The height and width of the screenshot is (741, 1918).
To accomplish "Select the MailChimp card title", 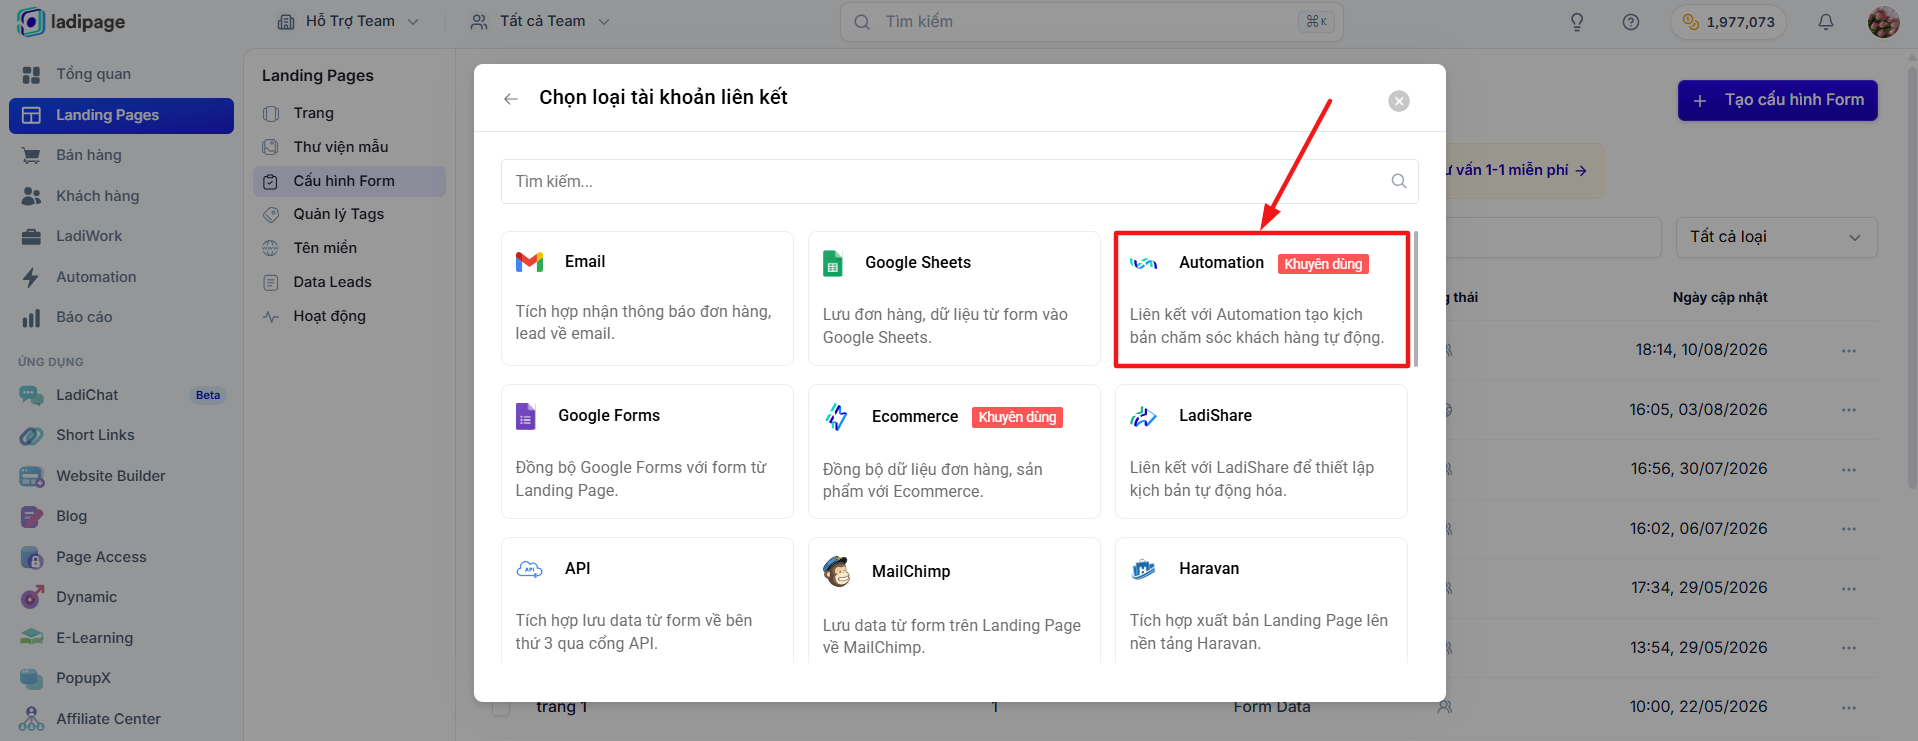I will [911, 572].
